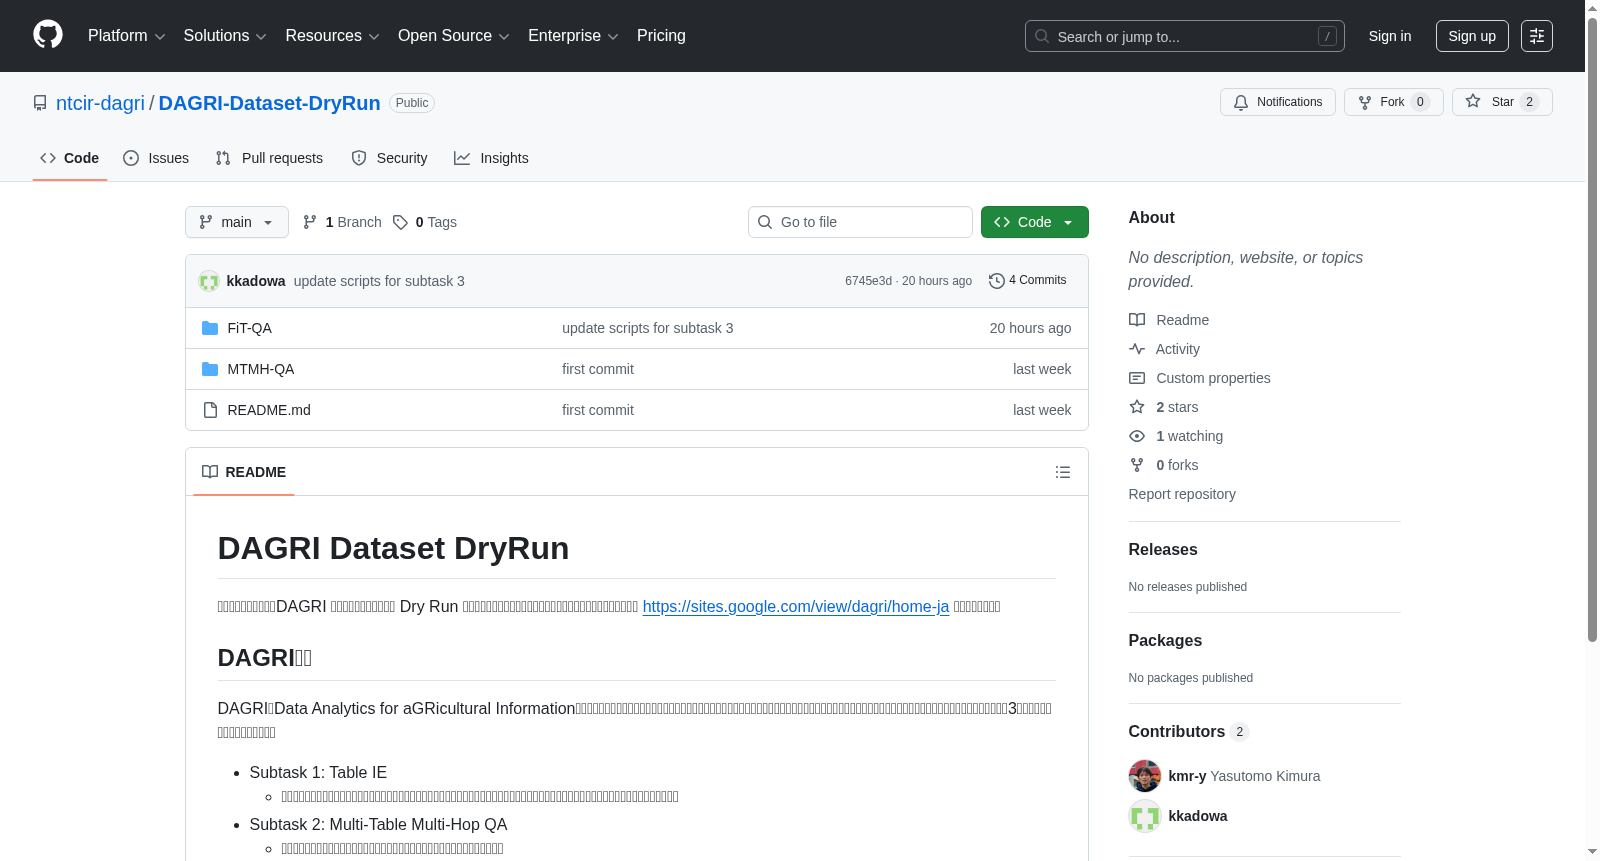
Task: Expand the Platform menu
Action: pos(126,36)
